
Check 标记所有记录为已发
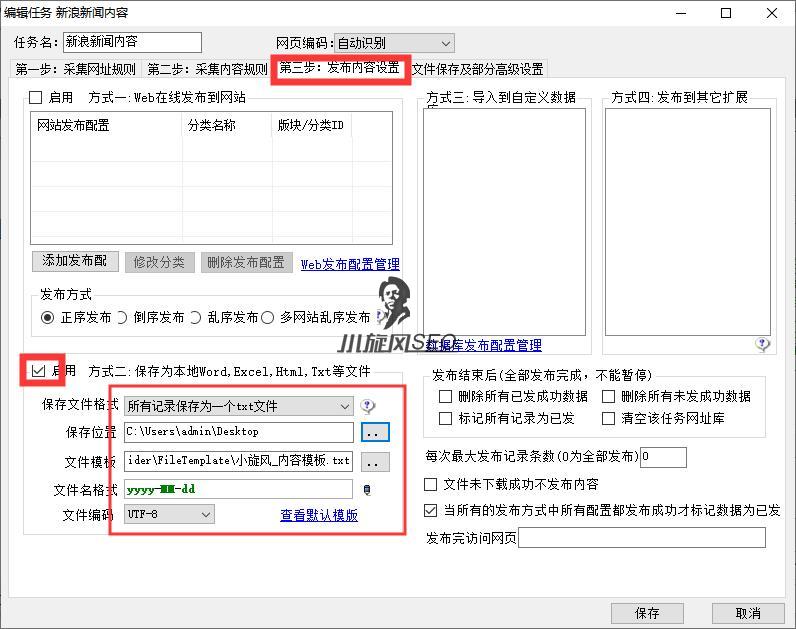click(445, 418)
